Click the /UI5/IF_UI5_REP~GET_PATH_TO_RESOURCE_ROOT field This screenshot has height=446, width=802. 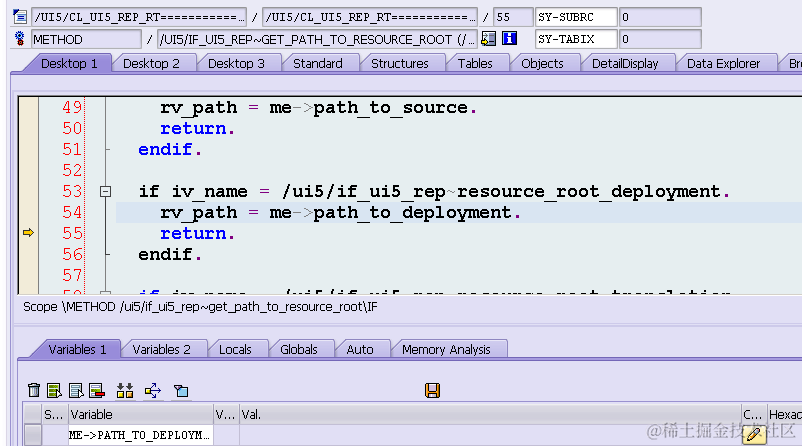317,39
